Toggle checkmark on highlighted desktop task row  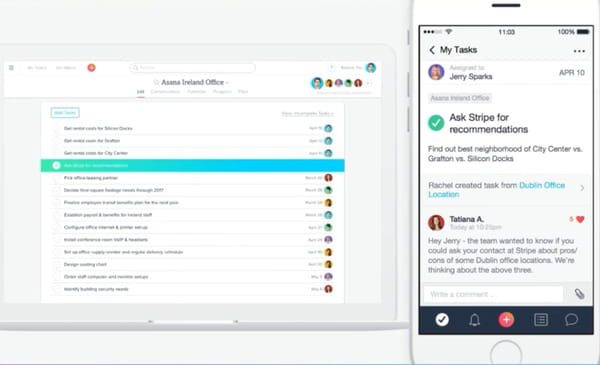click(x=56, y=165)
